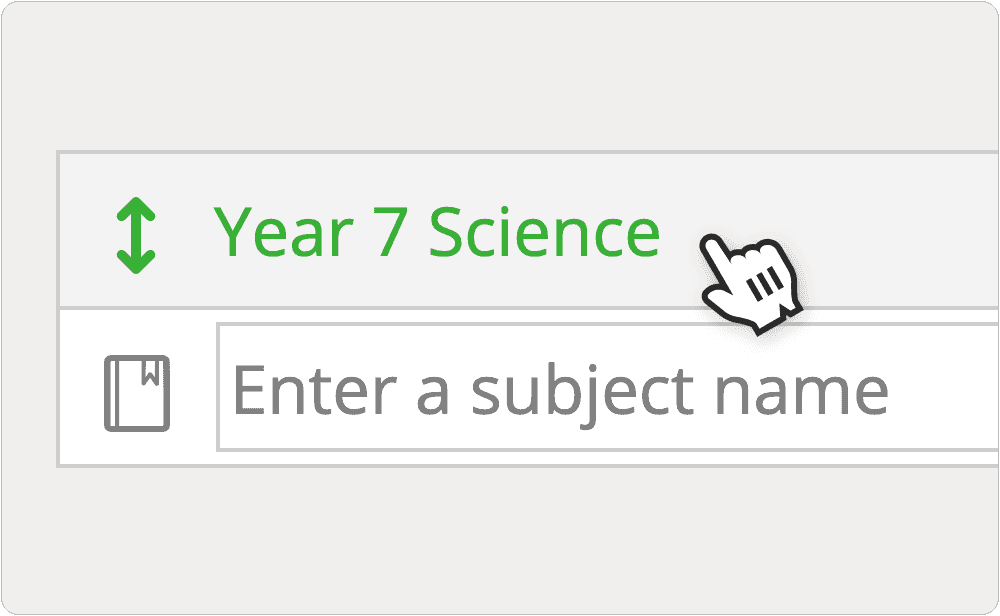Screen dimensions: 1000x616
Task: Click the word Year in the green title
Action: 283,233
